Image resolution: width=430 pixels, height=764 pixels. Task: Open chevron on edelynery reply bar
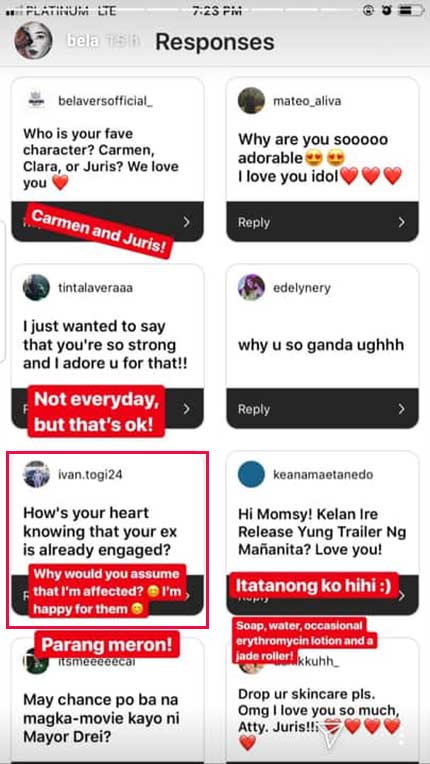coord(401,409)
